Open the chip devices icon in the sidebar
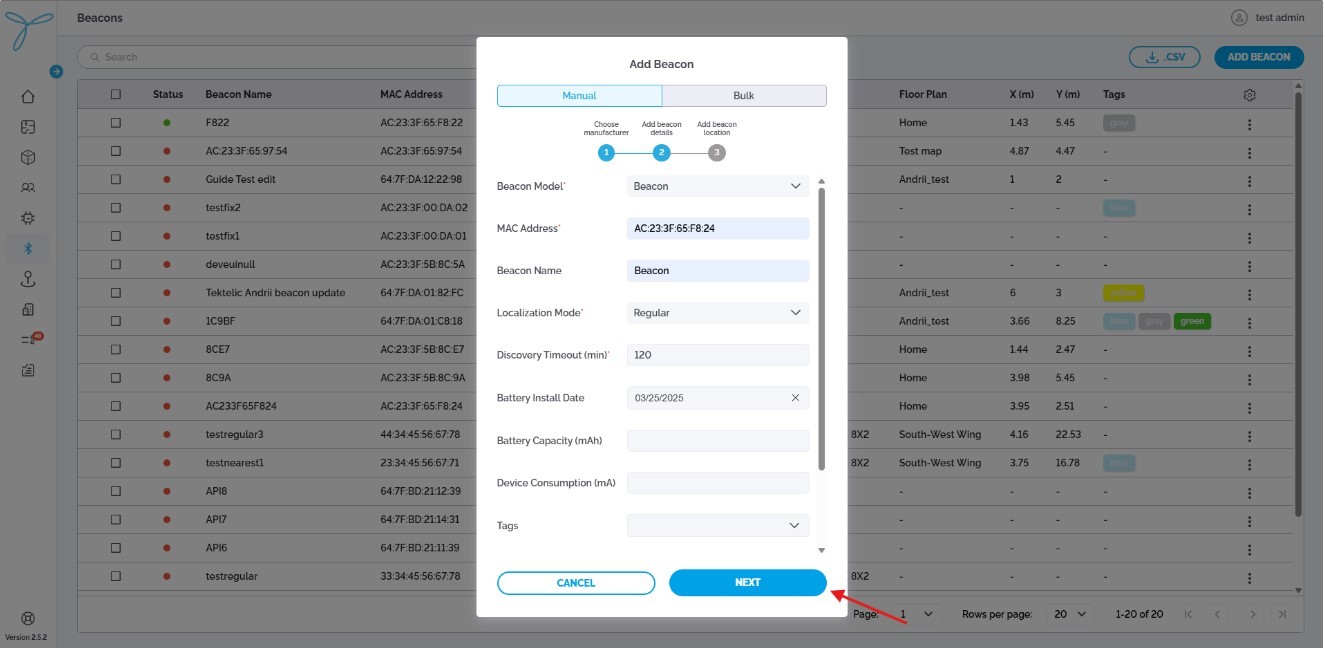This screenshot has height=648, width=1325. (x=28, y=218)
